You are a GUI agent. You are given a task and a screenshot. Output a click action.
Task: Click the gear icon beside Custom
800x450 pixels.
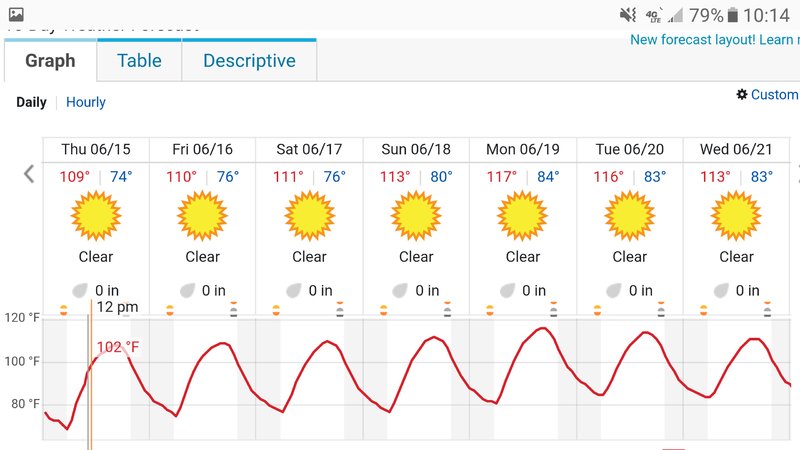coord(742,94)
